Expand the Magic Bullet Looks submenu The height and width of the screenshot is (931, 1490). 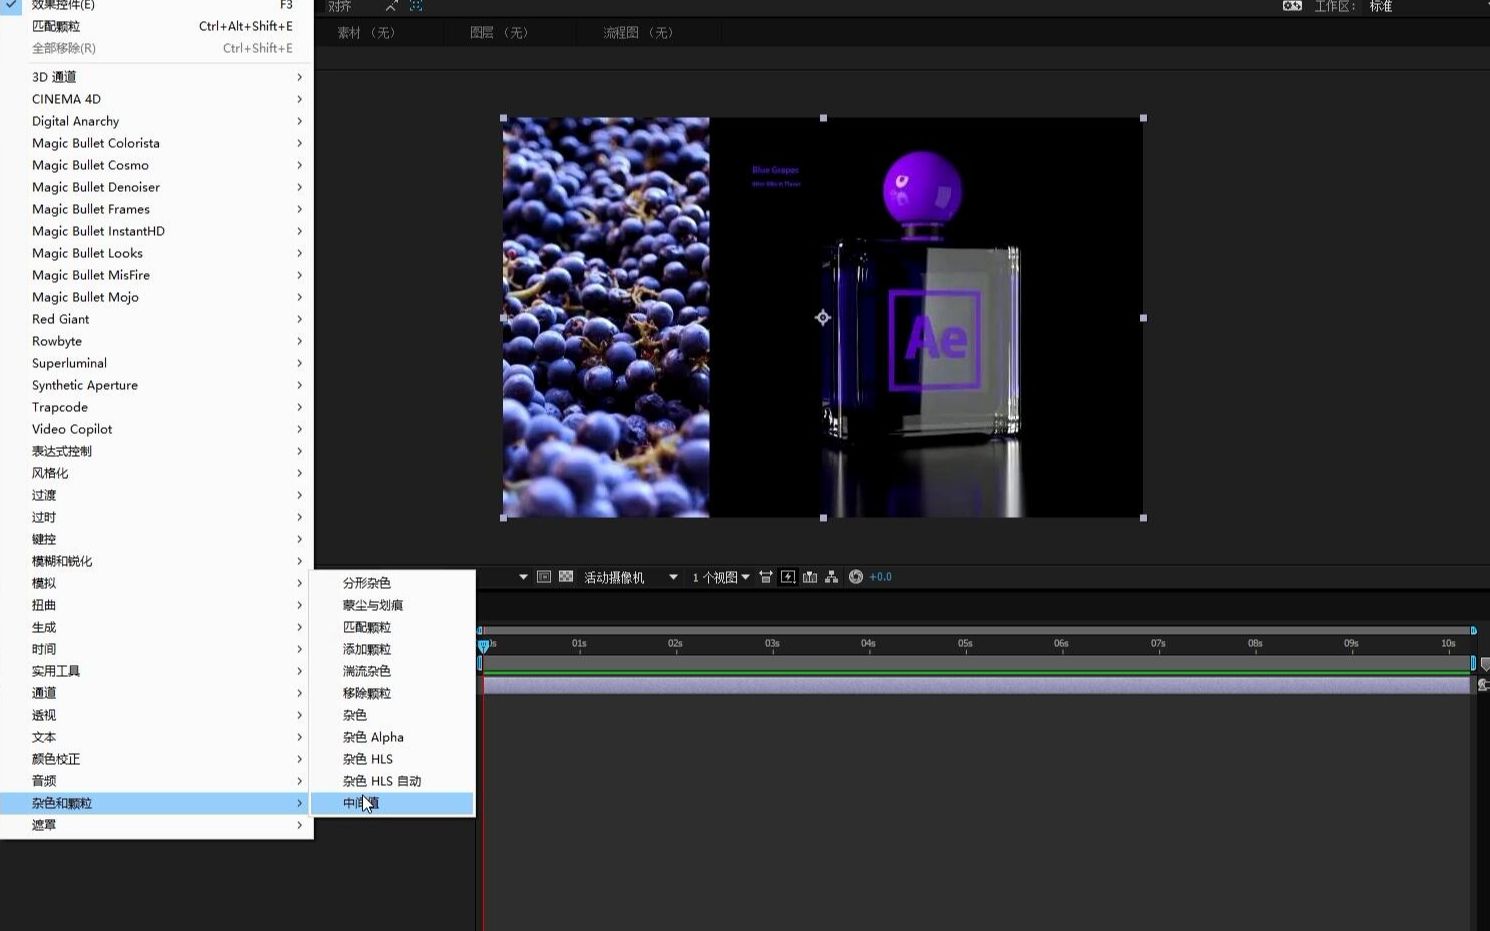(157, 253)
